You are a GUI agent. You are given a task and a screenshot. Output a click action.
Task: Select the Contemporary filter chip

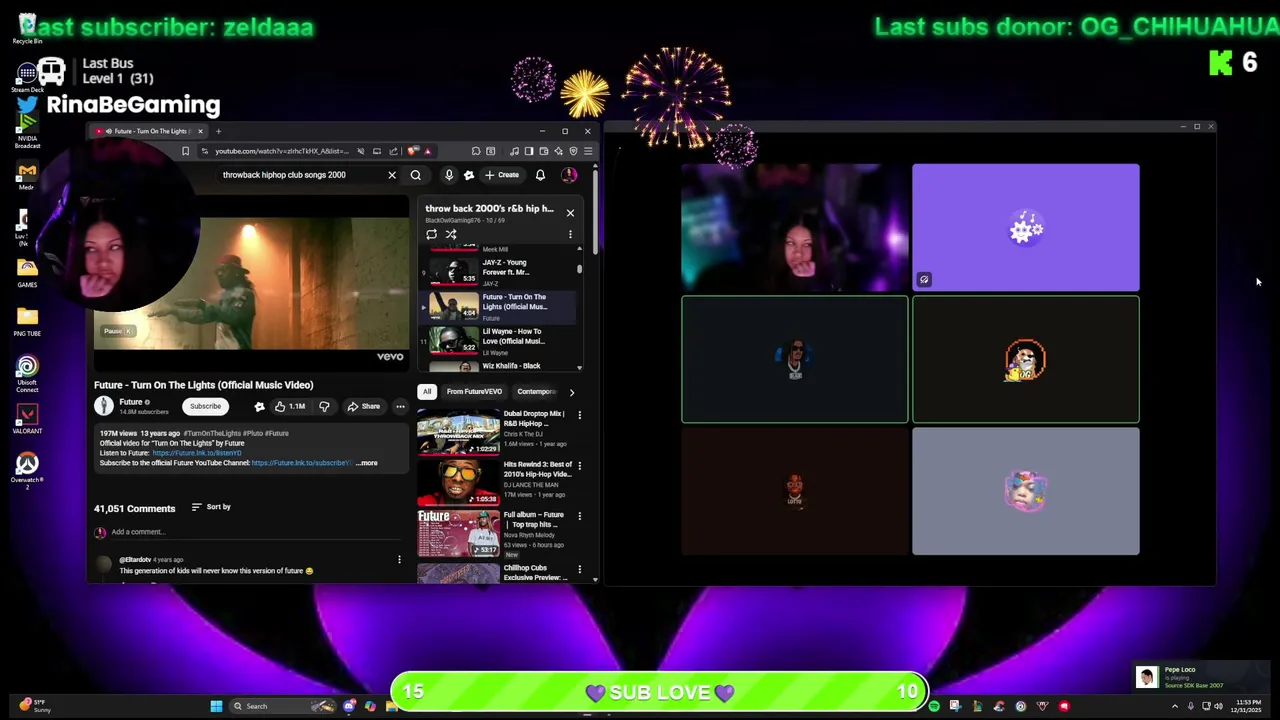click(537, 392)
